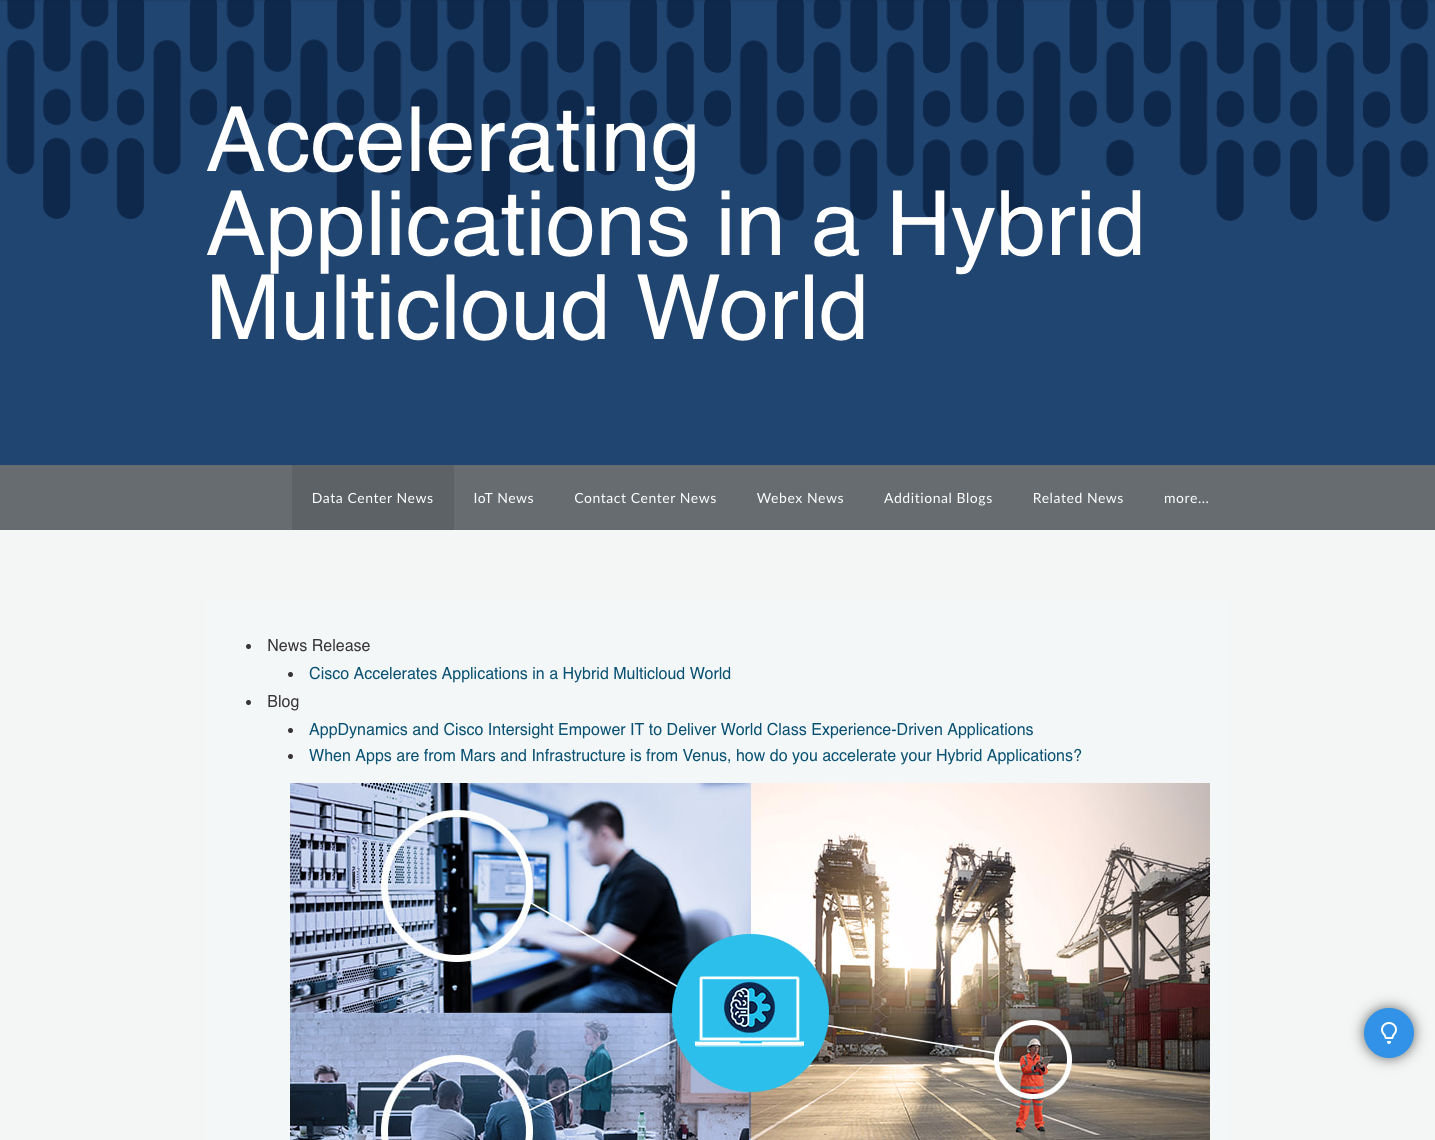
Task: Click the News Release list heading
Action: click(x=318, y=646)
